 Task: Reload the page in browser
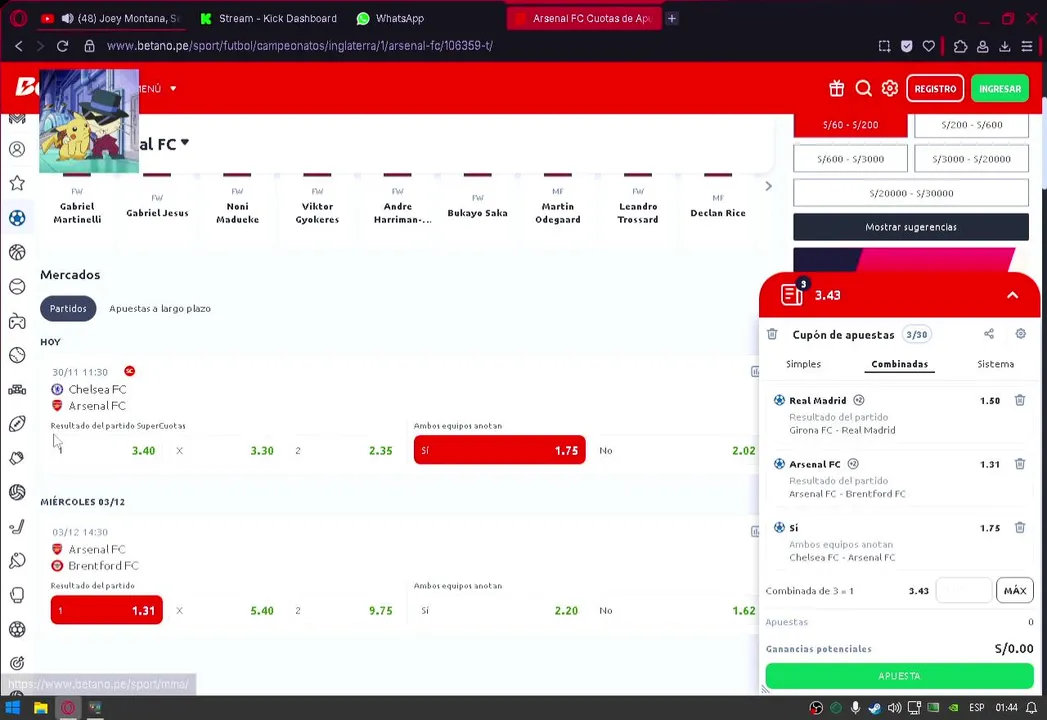(62, 45)
